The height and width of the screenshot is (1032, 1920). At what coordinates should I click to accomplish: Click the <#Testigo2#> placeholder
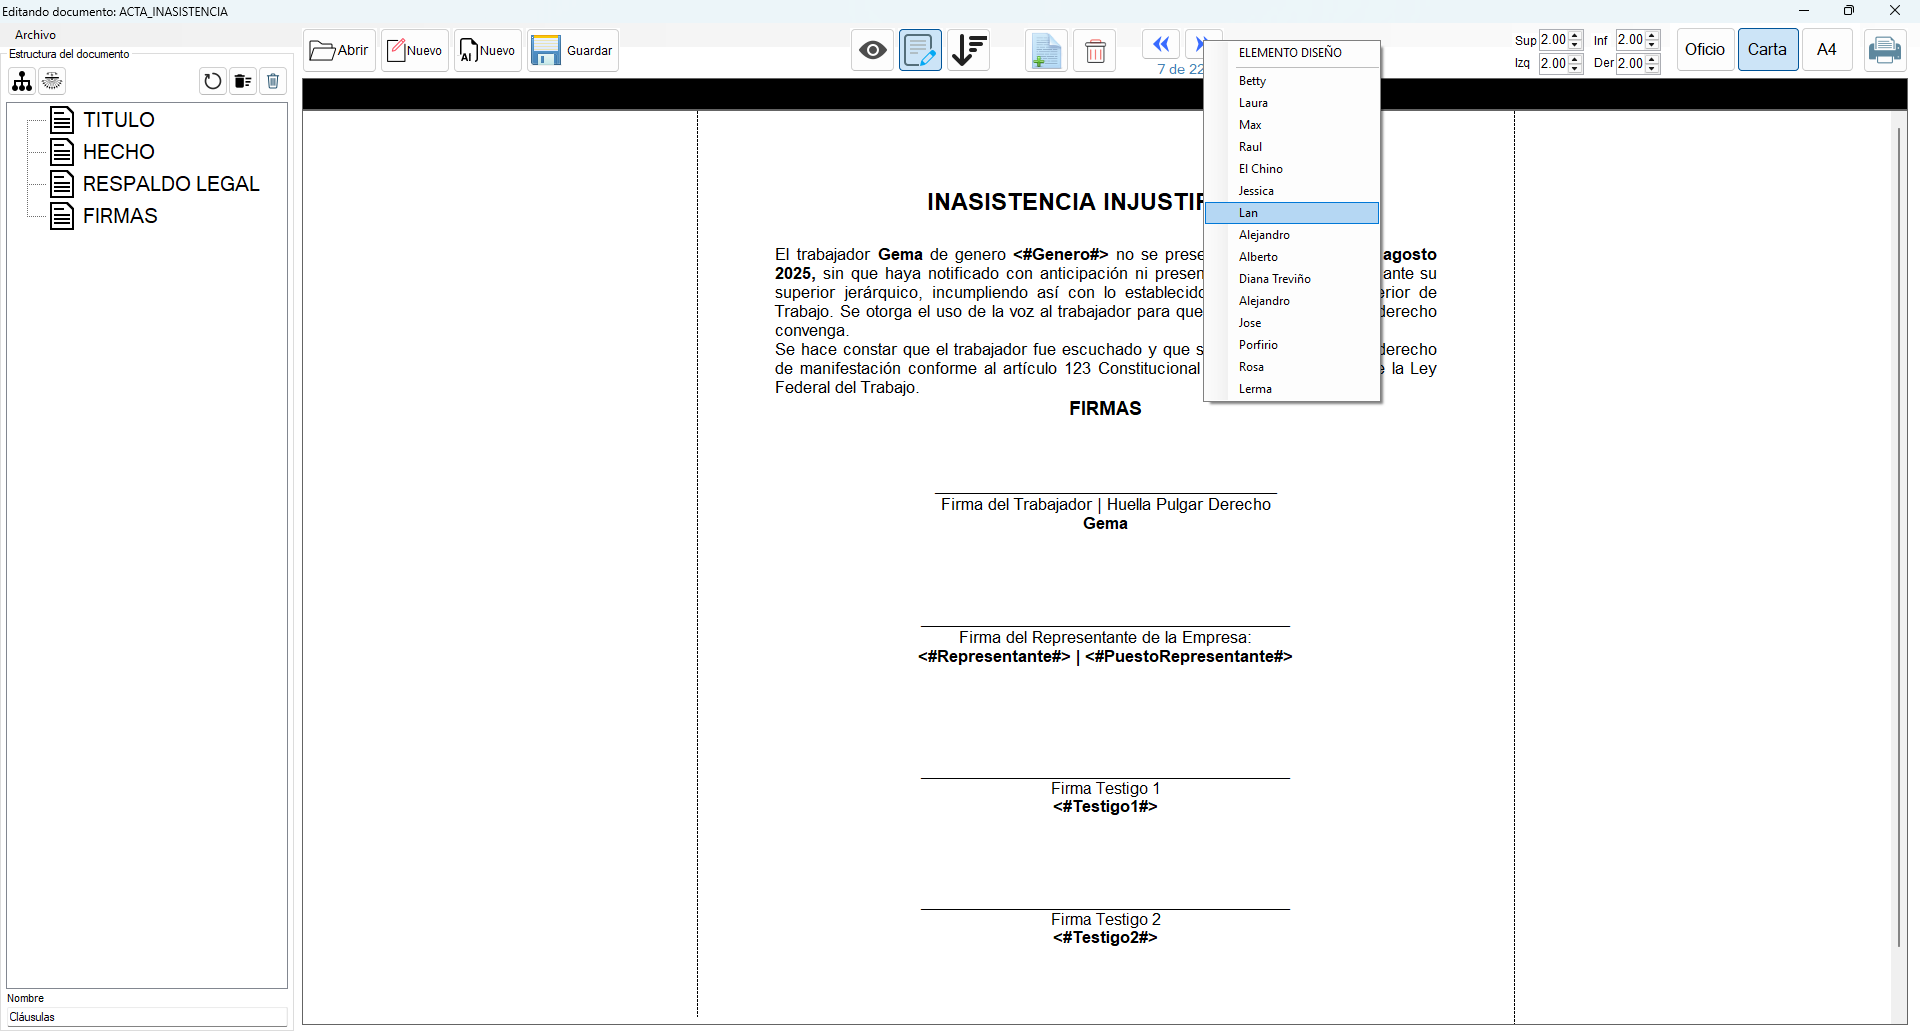[1105, 938]
